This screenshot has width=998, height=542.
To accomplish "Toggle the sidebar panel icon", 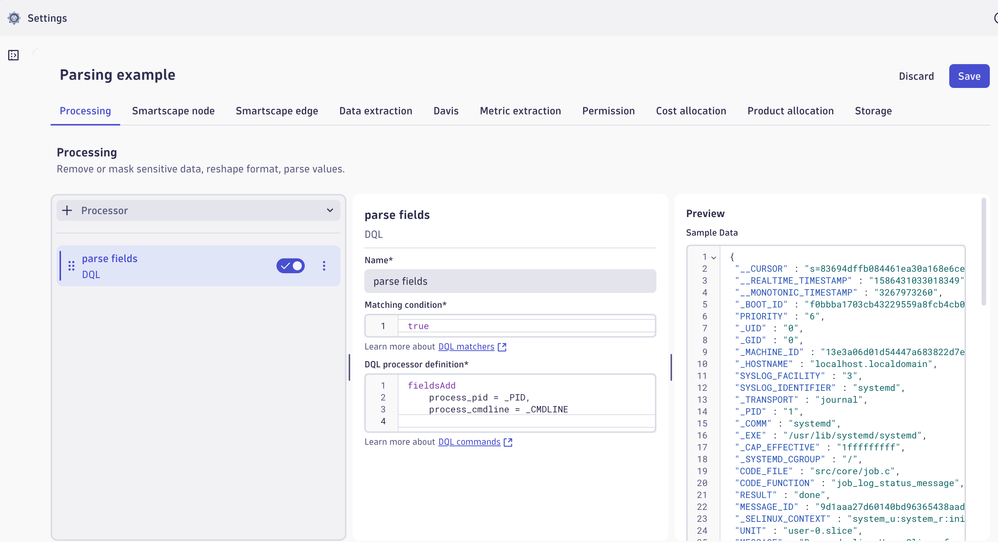I will [x=13, y=55].
